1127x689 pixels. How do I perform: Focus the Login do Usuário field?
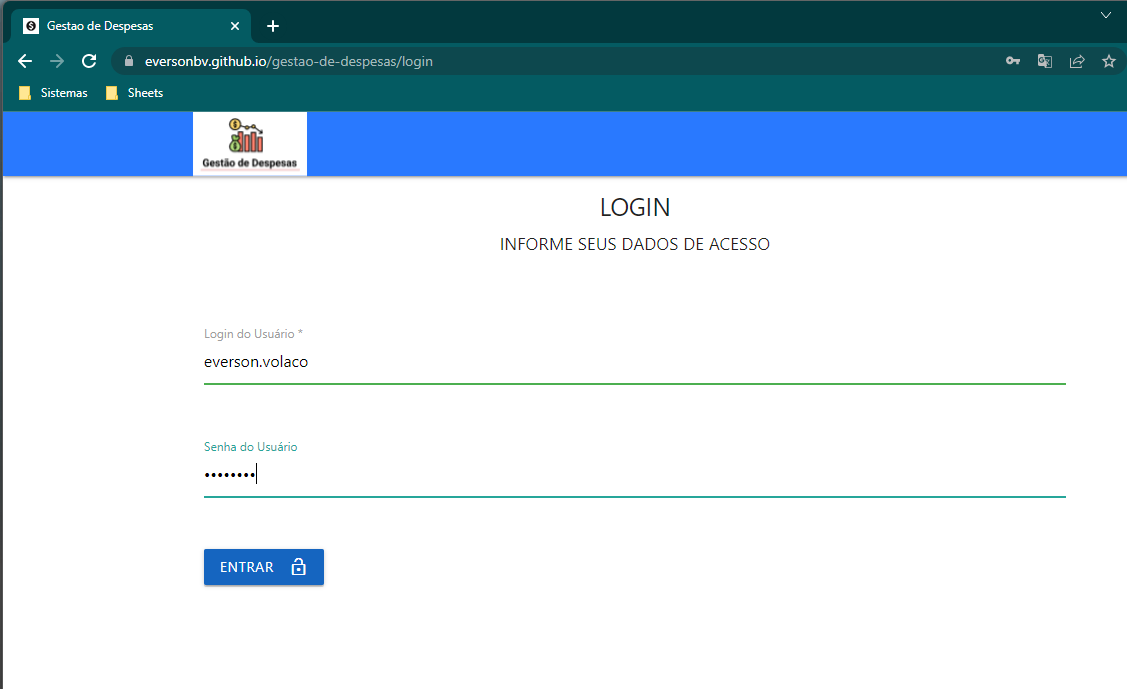[x=634, y=362]
